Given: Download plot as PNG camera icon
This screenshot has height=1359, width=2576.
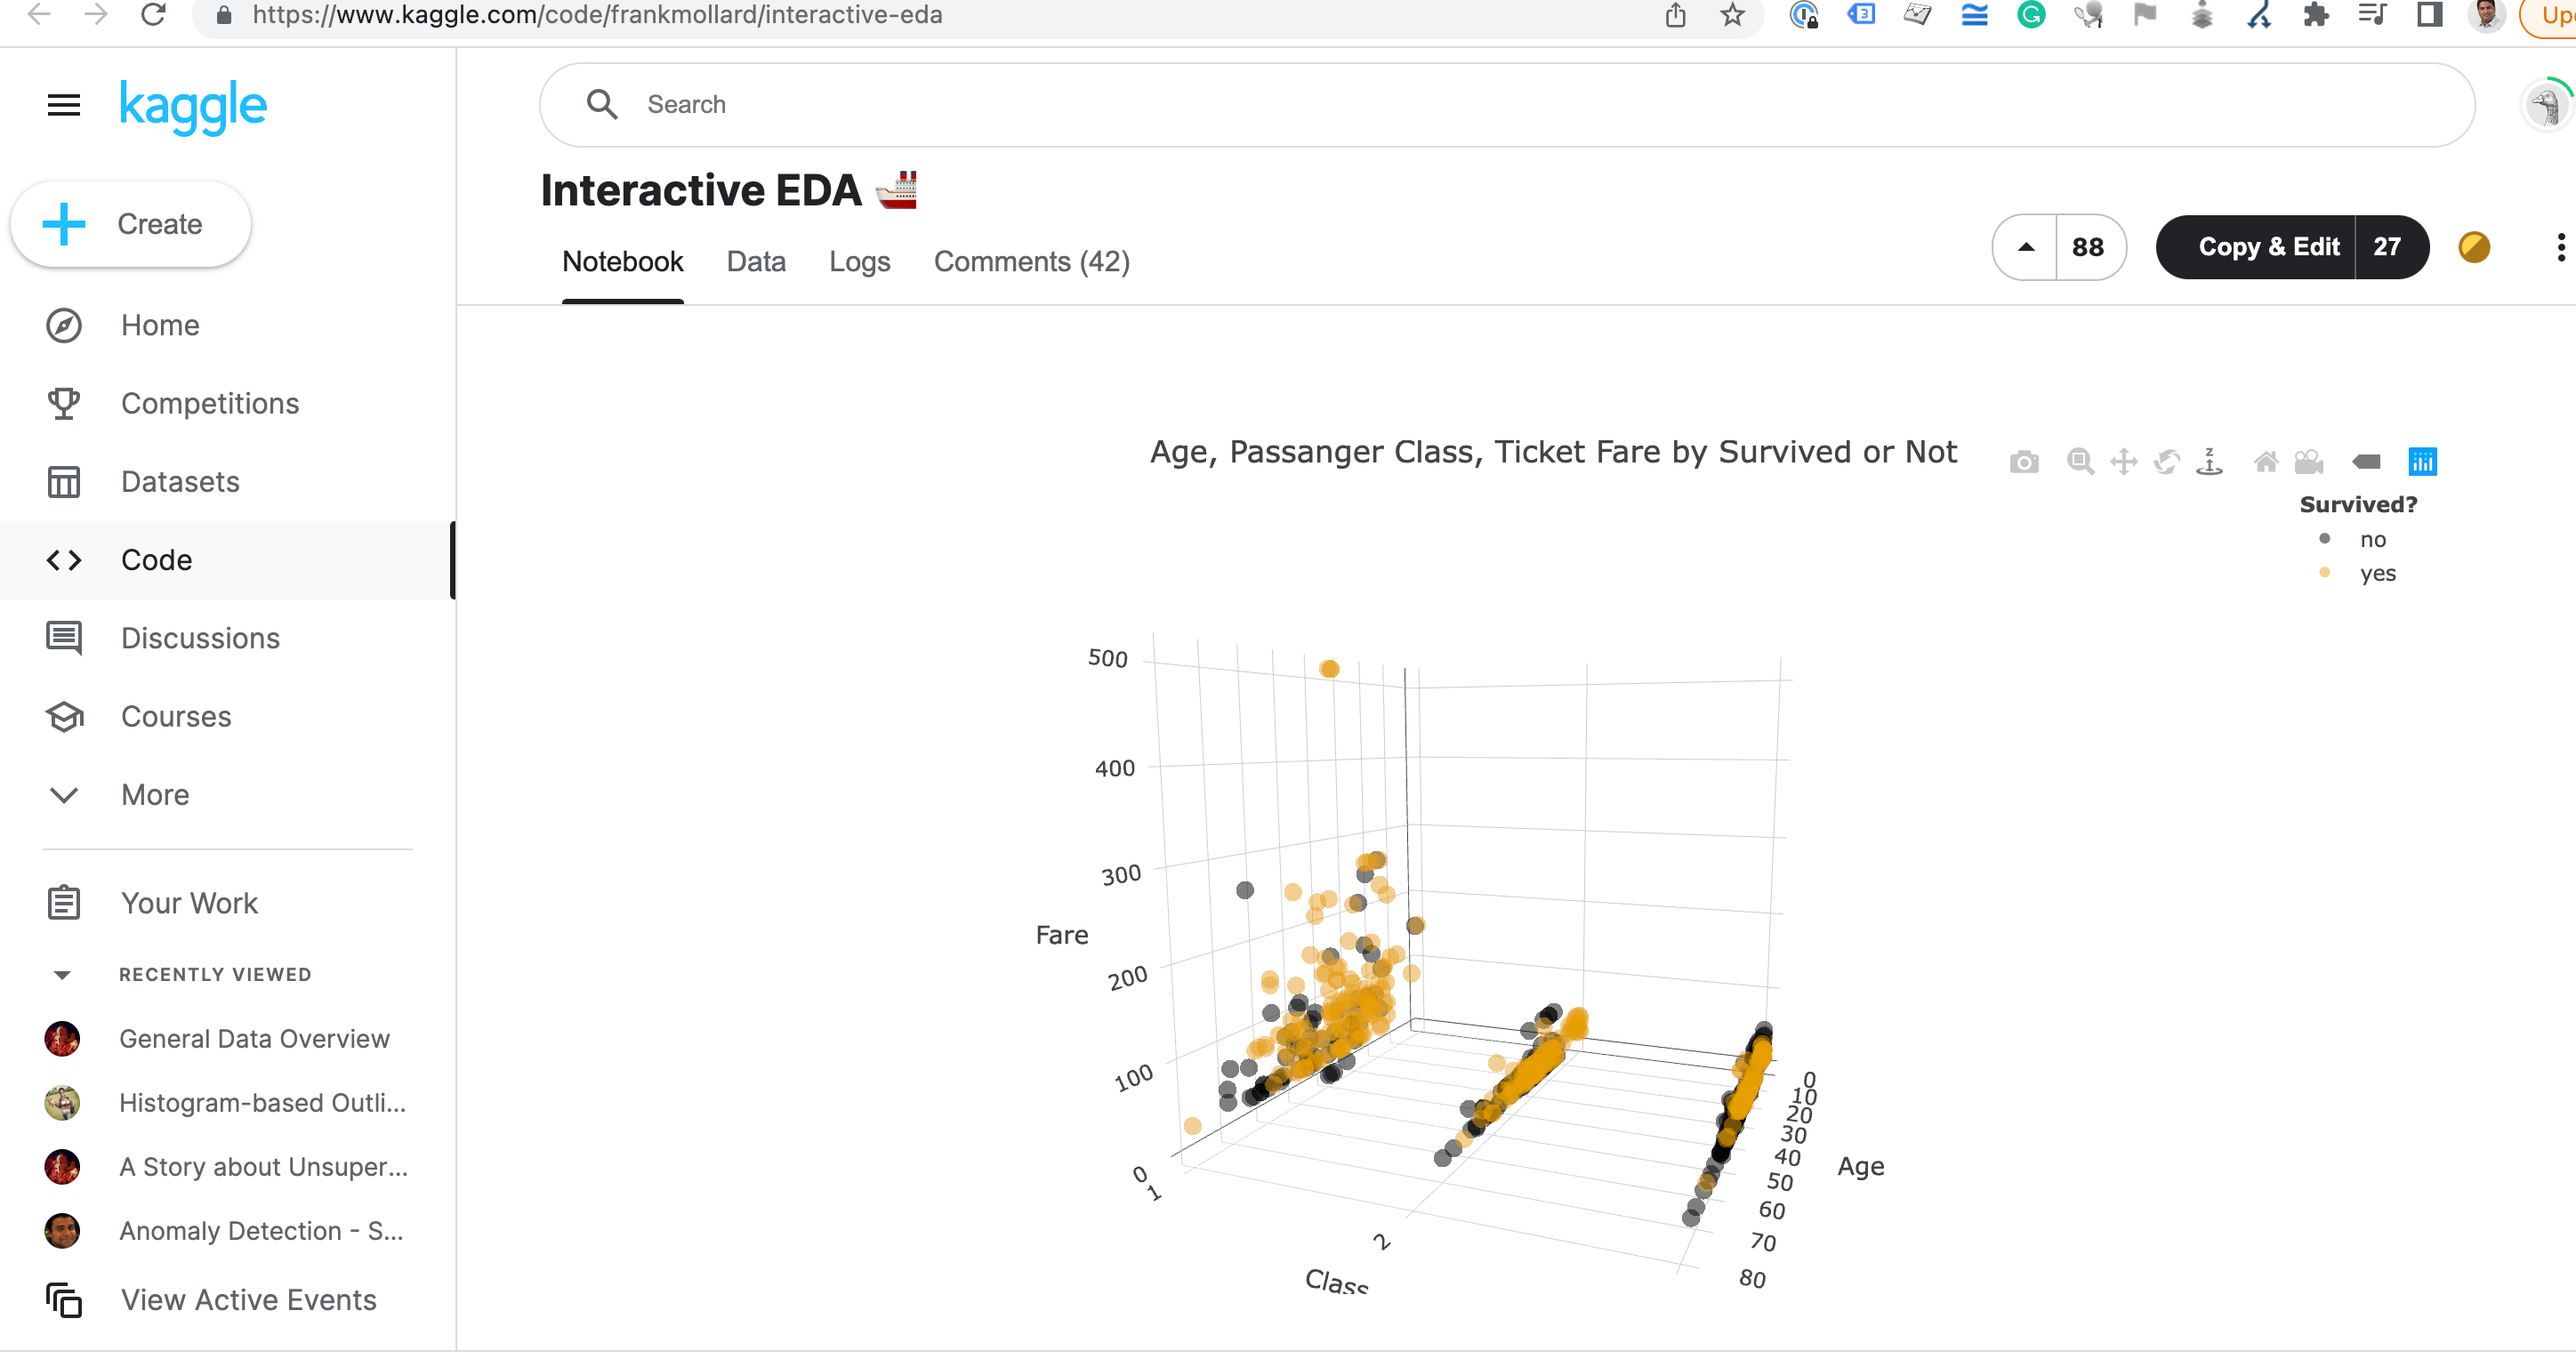Looking at the screenshot, I should [x=2024, y=463].
